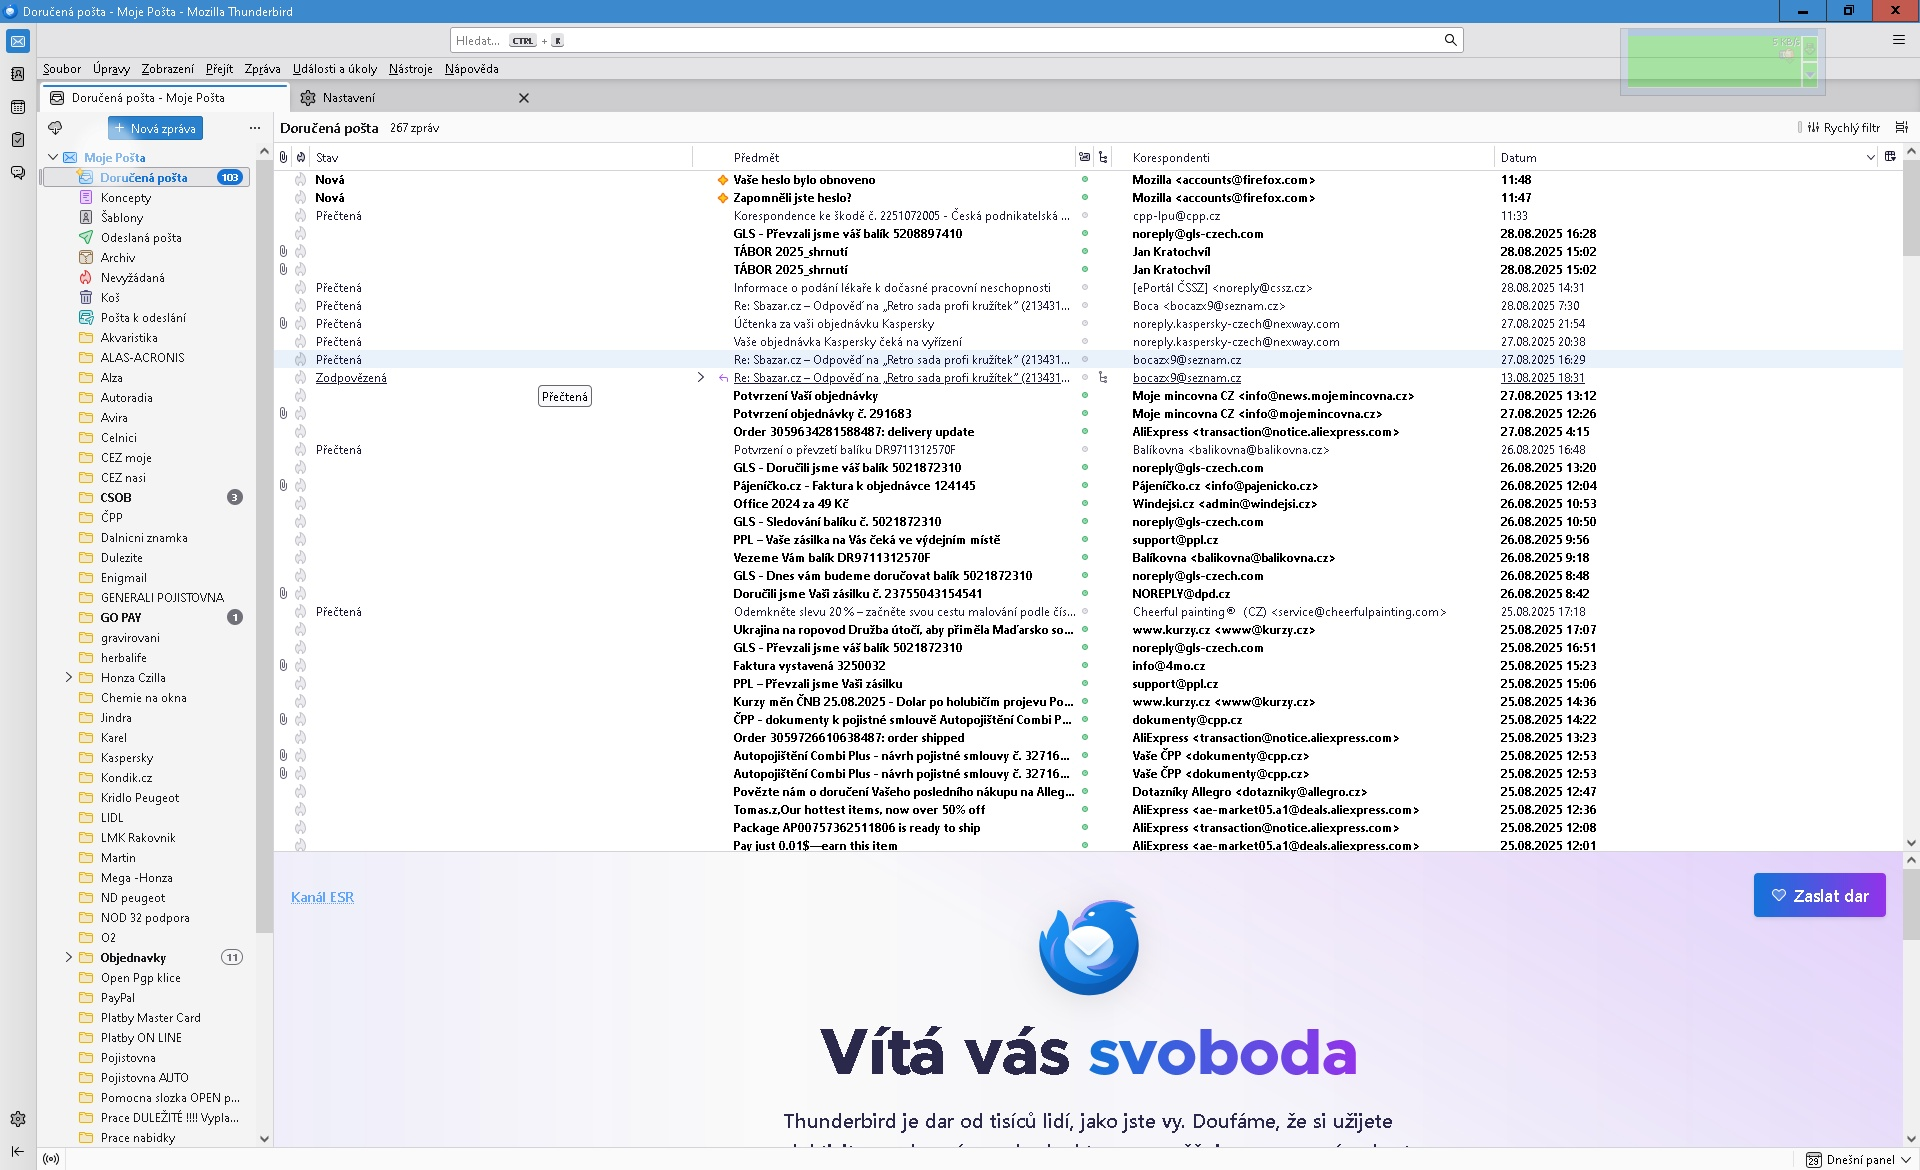The height and width of the screenshot is (1170, 1920).
Task: Click the Nová zpráva button
Action: [x=155, y=128]
